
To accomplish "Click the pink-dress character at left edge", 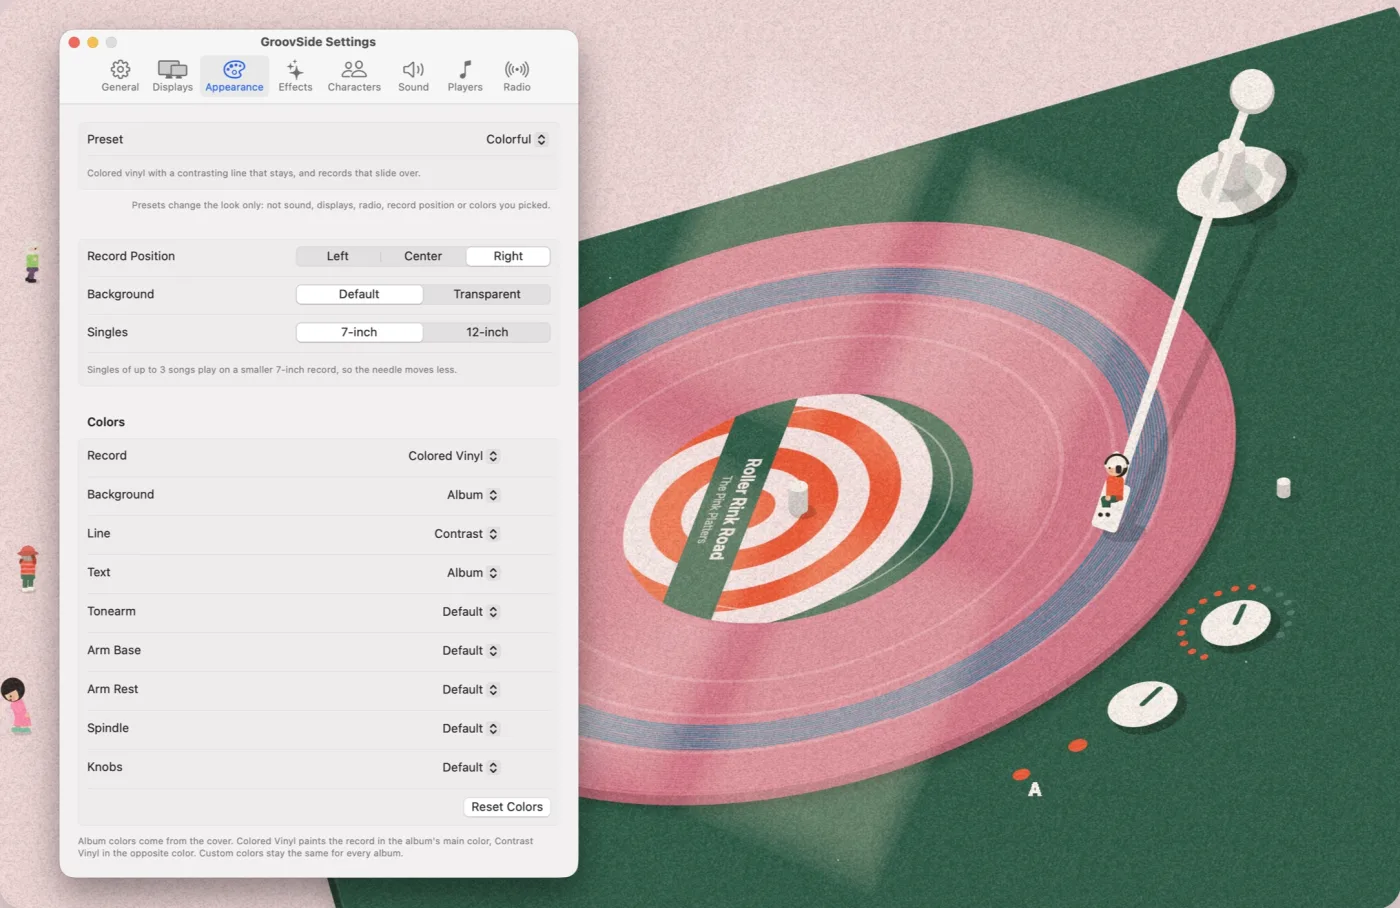I will (x=16, y=706).
